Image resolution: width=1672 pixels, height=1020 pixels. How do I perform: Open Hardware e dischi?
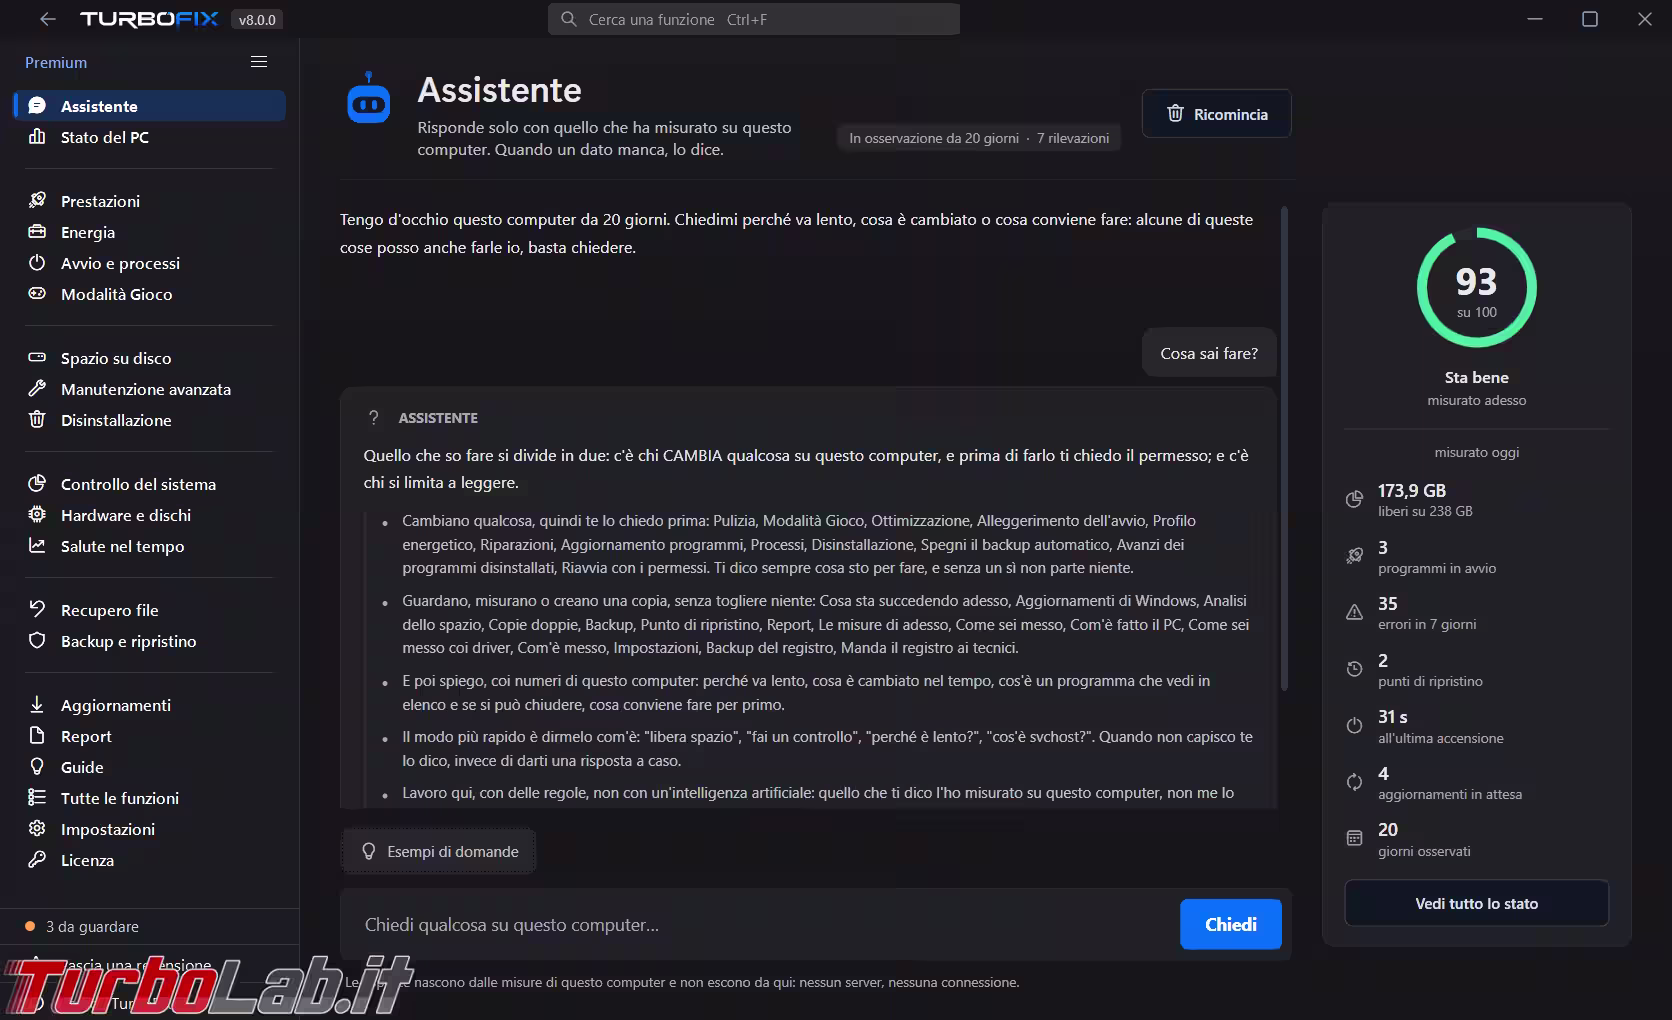(x=150, y=515)
